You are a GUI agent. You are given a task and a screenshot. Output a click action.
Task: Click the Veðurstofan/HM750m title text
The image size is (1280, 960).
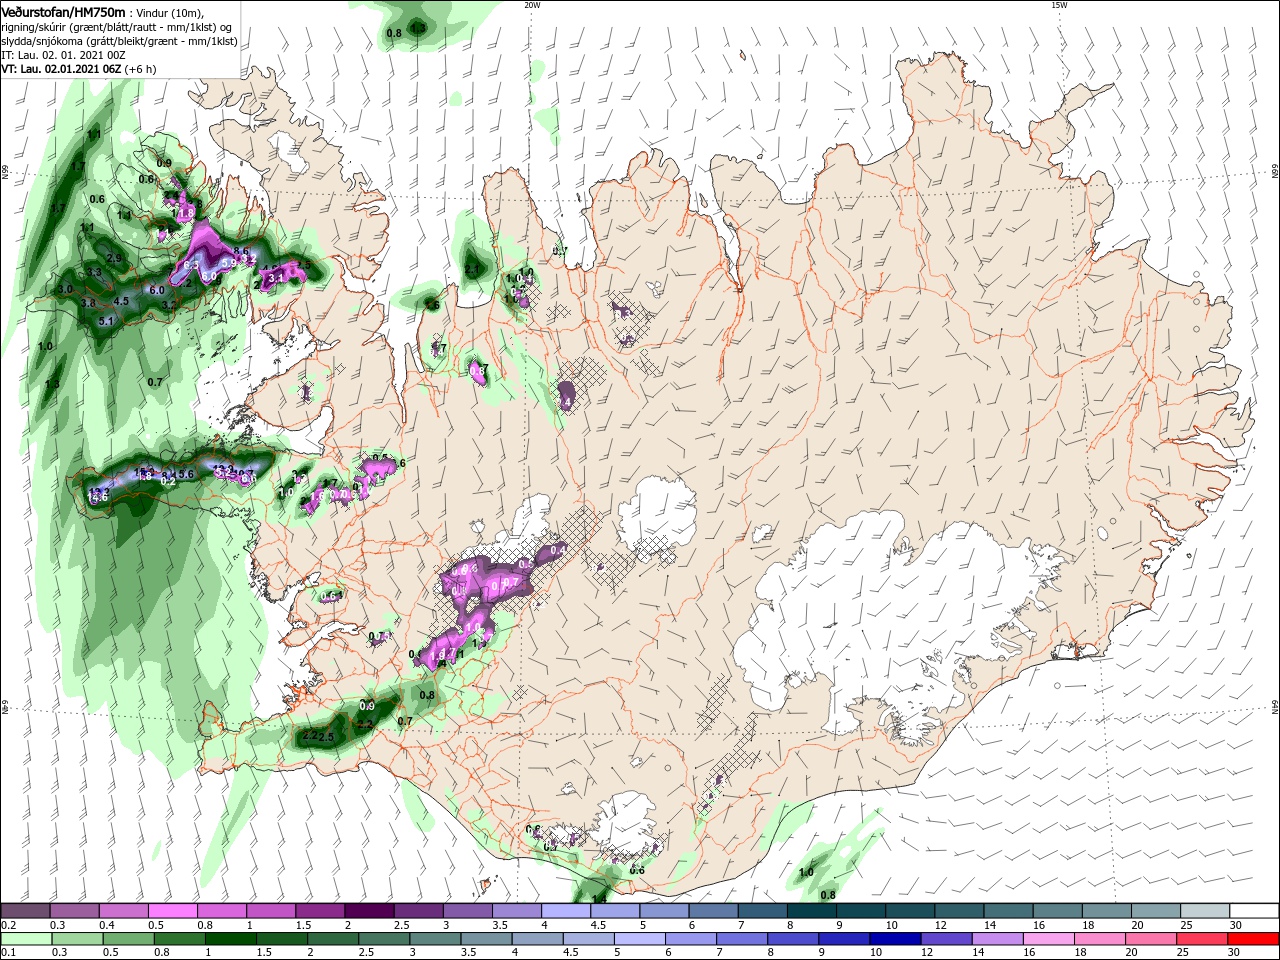point(63,11)
